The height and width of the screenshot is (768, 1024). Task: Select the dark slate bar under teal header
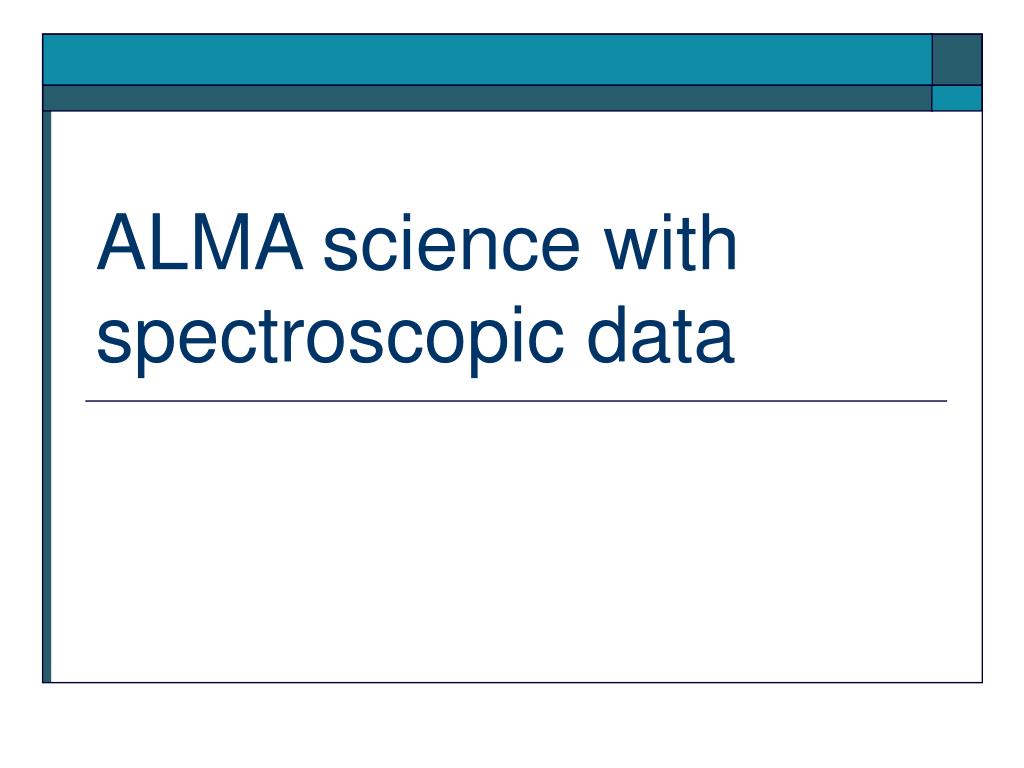(x=487, y=99)
